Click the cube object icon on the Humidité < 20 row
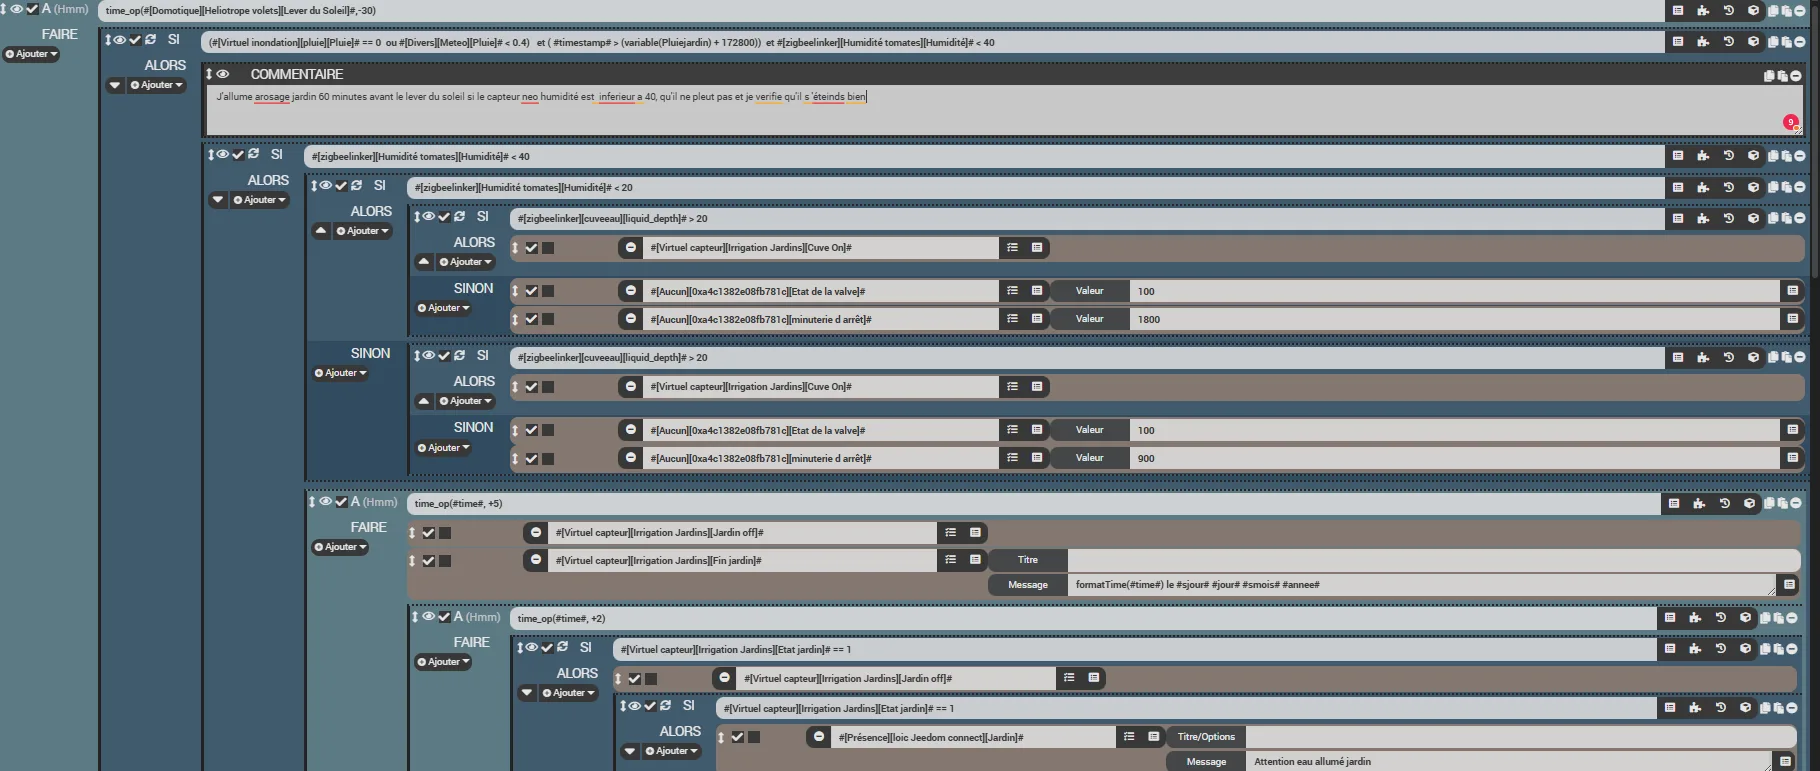Screen dimensions: 1820x771 pos(1753,187)
